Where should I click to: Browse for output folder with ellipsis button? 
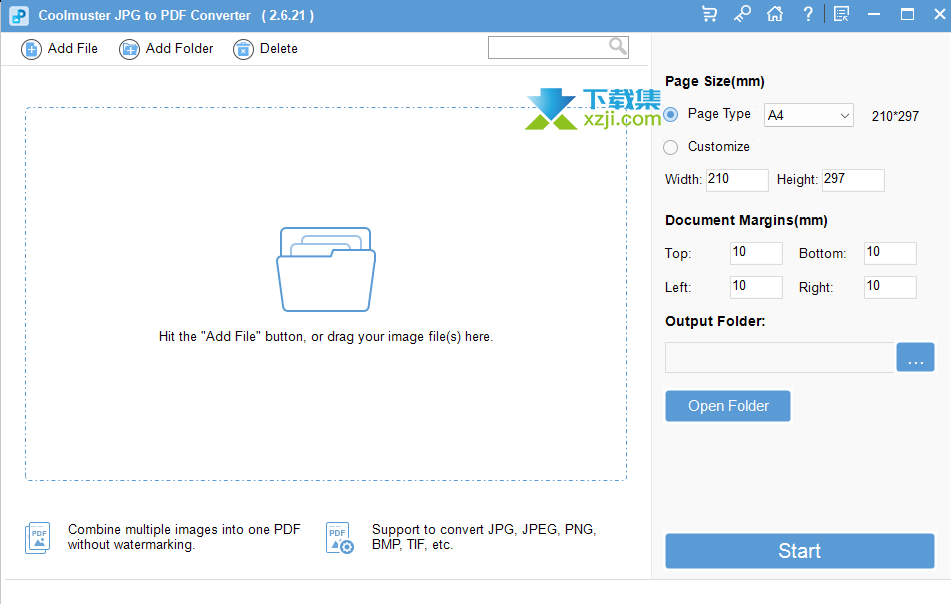[915, 358]
